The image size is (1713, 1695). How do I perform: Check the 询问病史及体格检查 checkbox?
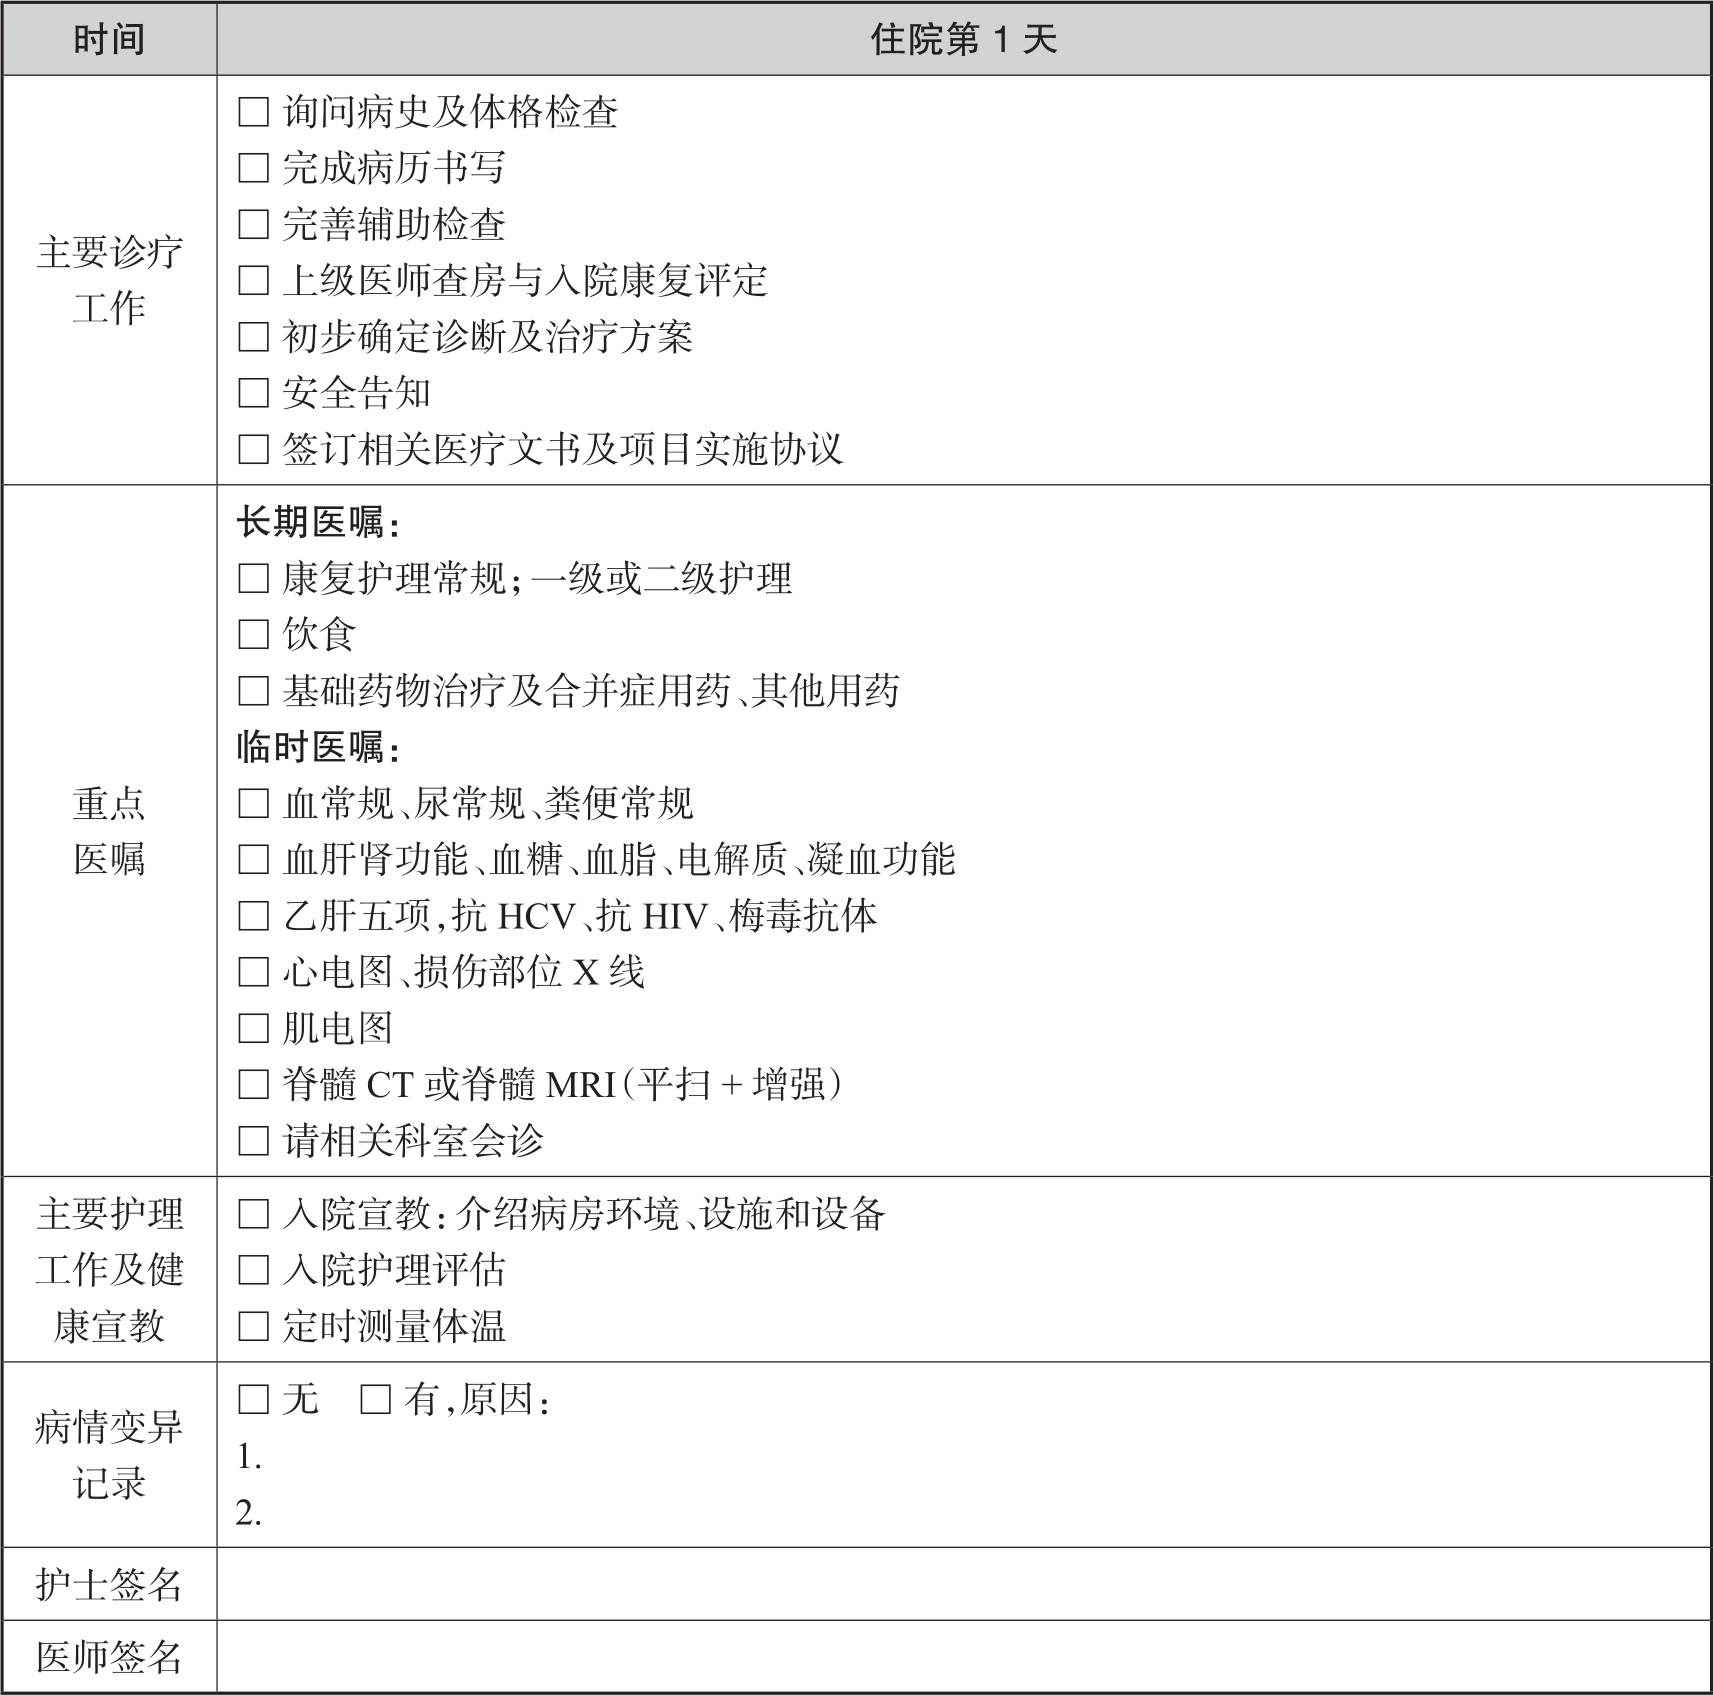click(x=254, y=112)
